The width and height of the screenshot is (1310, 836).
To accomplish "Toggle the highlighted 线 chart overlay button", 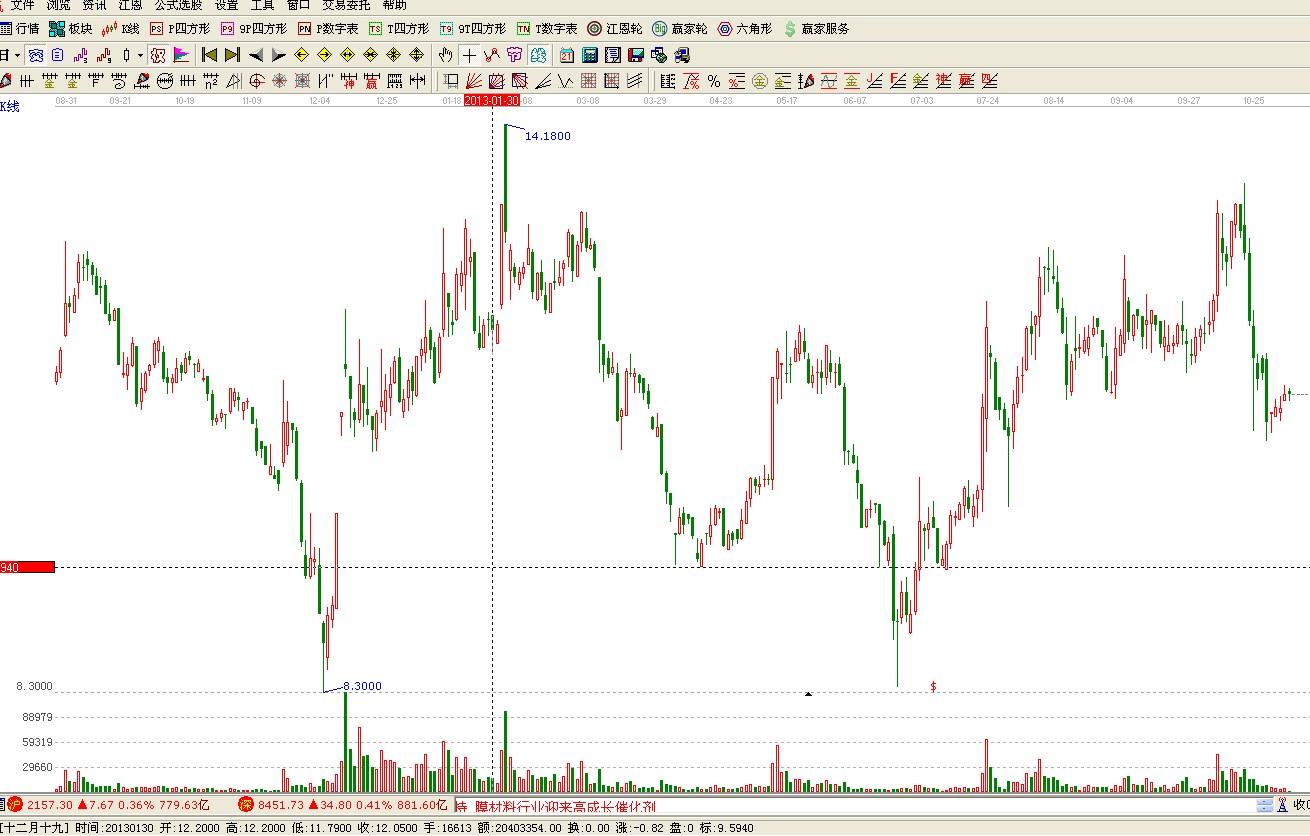I will click(x=539, y=55).
